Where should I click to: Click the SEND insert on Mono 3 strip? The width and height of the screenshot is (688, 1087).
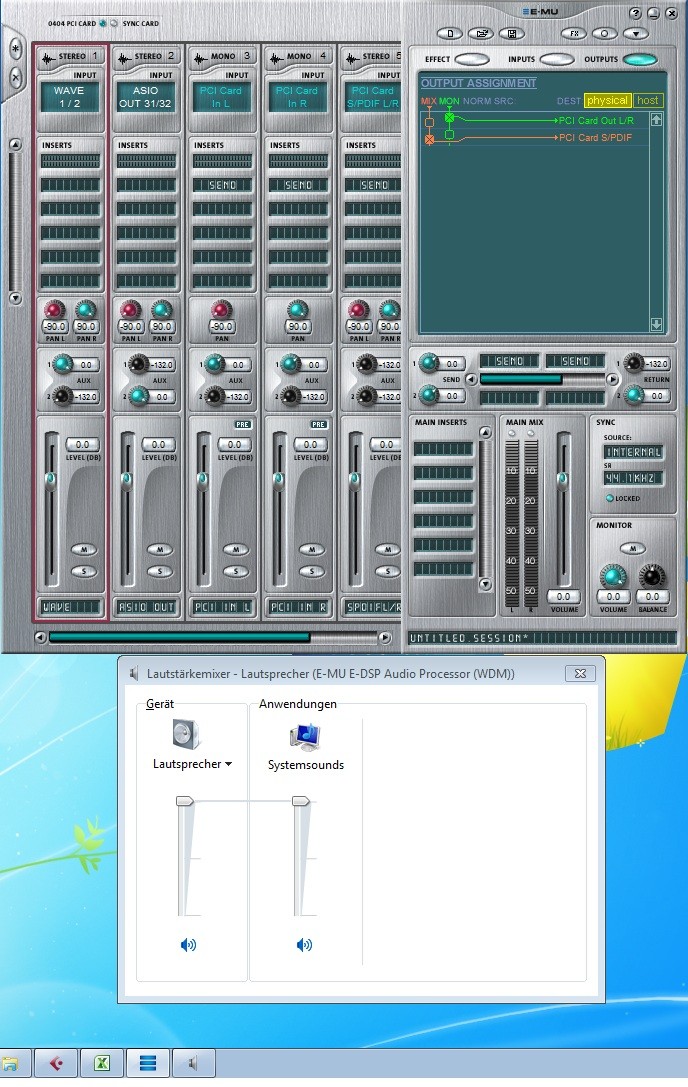(223, 185)
